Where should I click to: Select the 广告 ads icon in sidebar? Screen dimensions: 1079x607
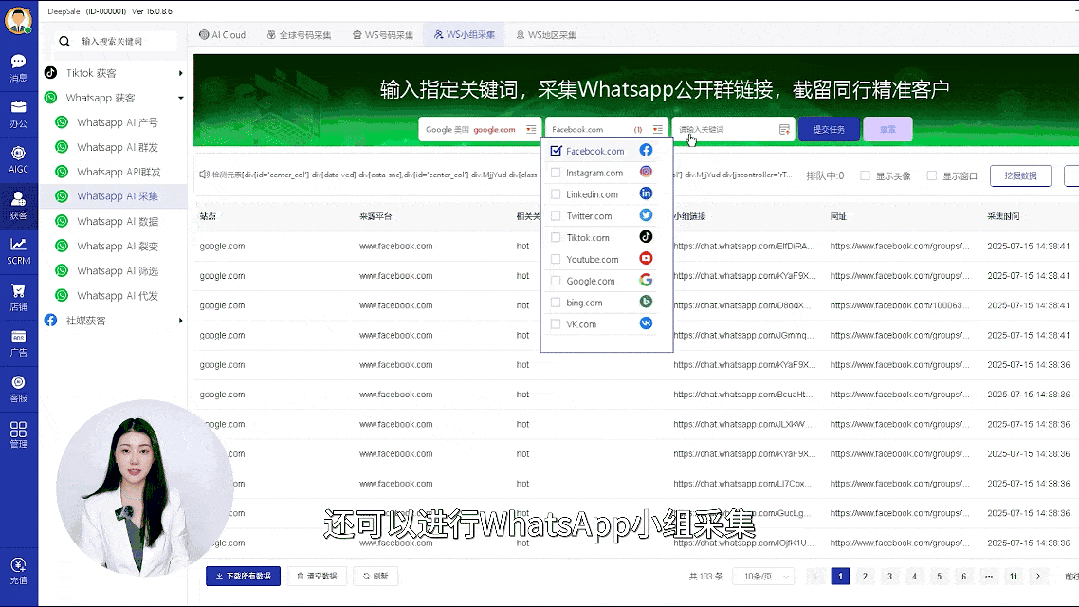(x=18, y=343)
